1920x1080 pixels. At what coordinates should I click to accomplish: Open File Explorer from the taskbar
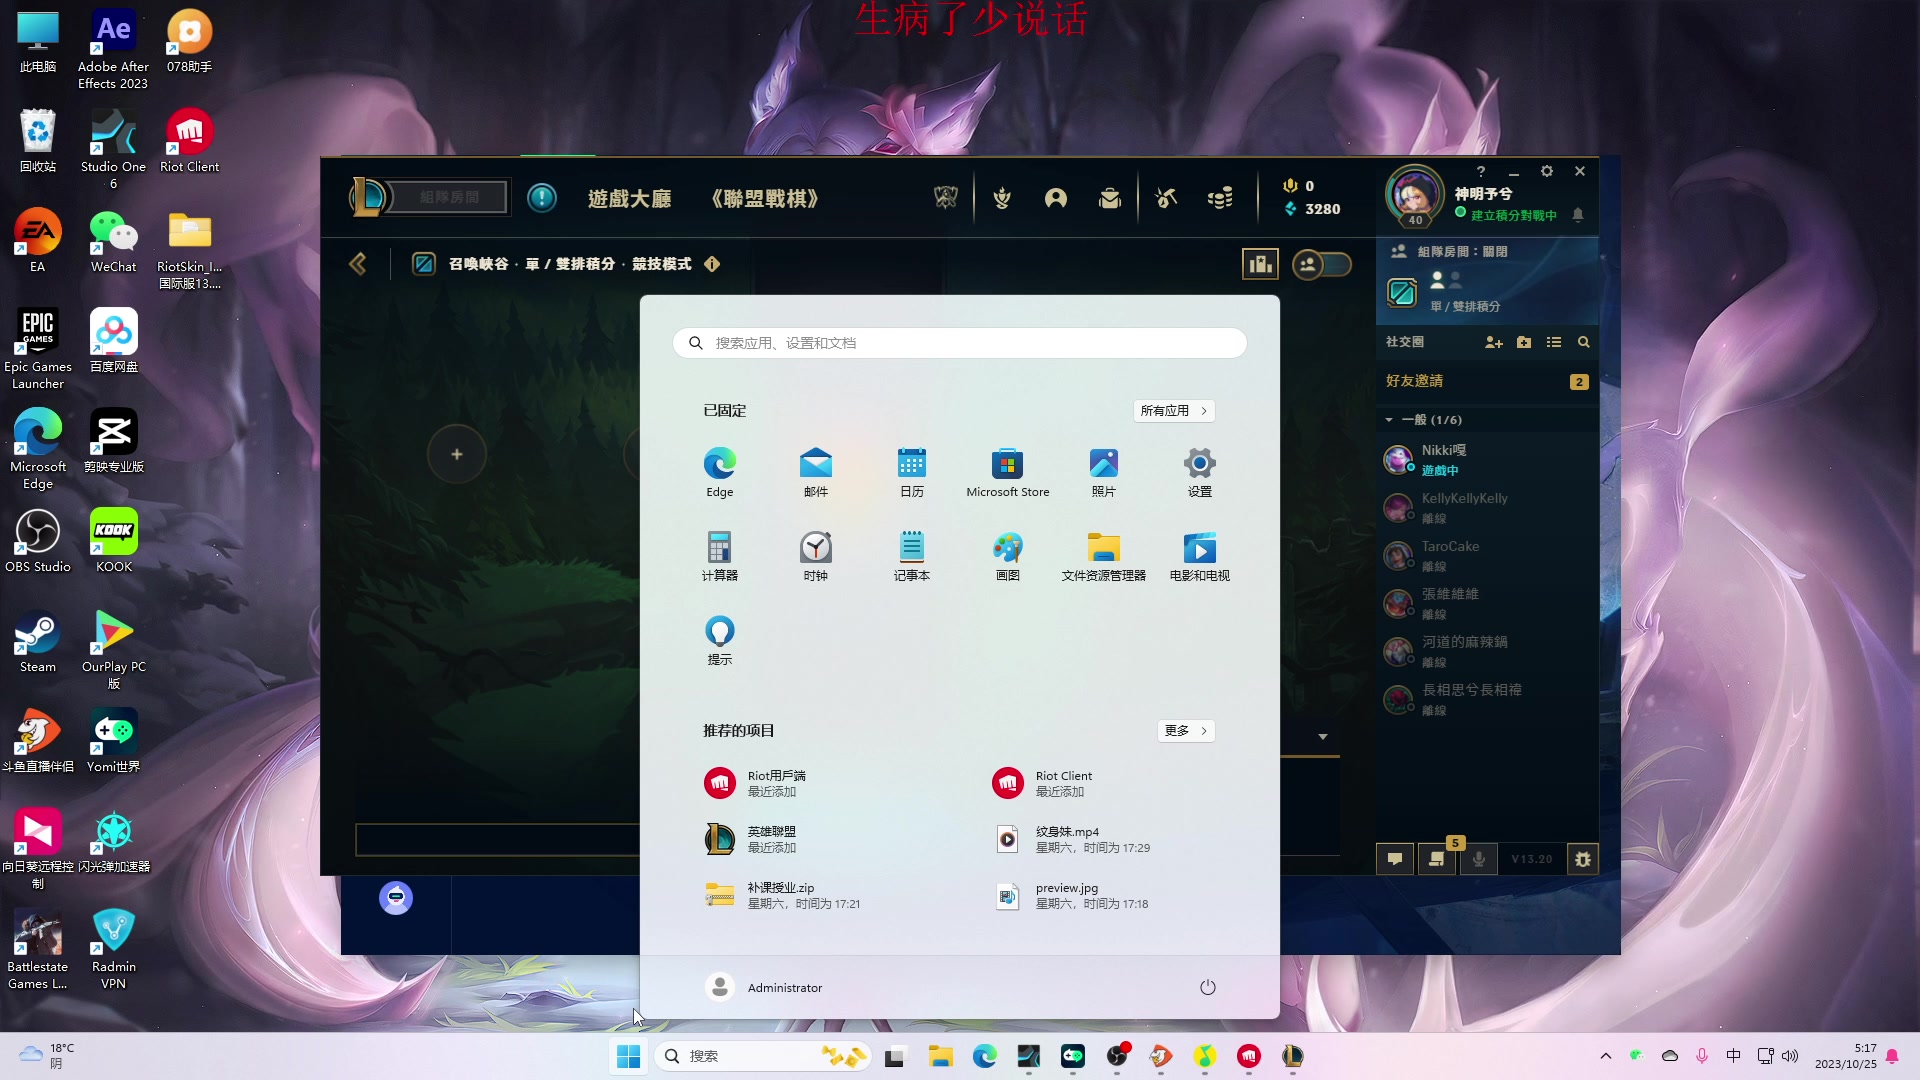pyautogui.click(x=940, y=1056)
